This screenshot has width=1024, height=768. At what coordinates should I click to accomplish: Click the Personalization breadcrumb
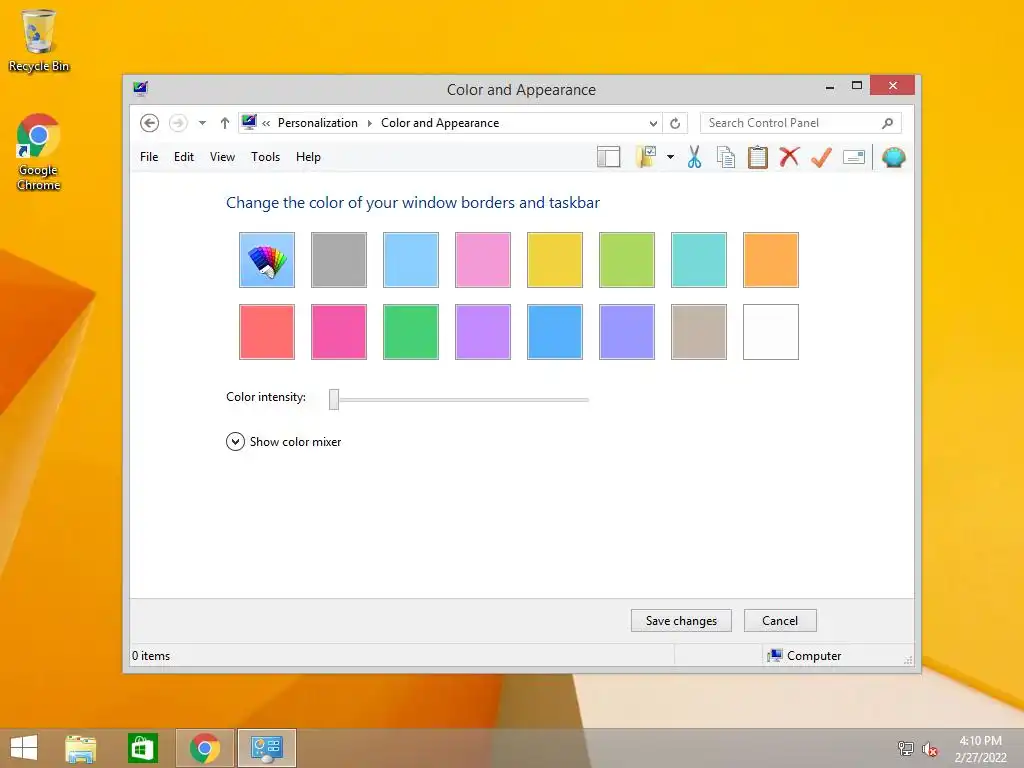pos(317,123)
